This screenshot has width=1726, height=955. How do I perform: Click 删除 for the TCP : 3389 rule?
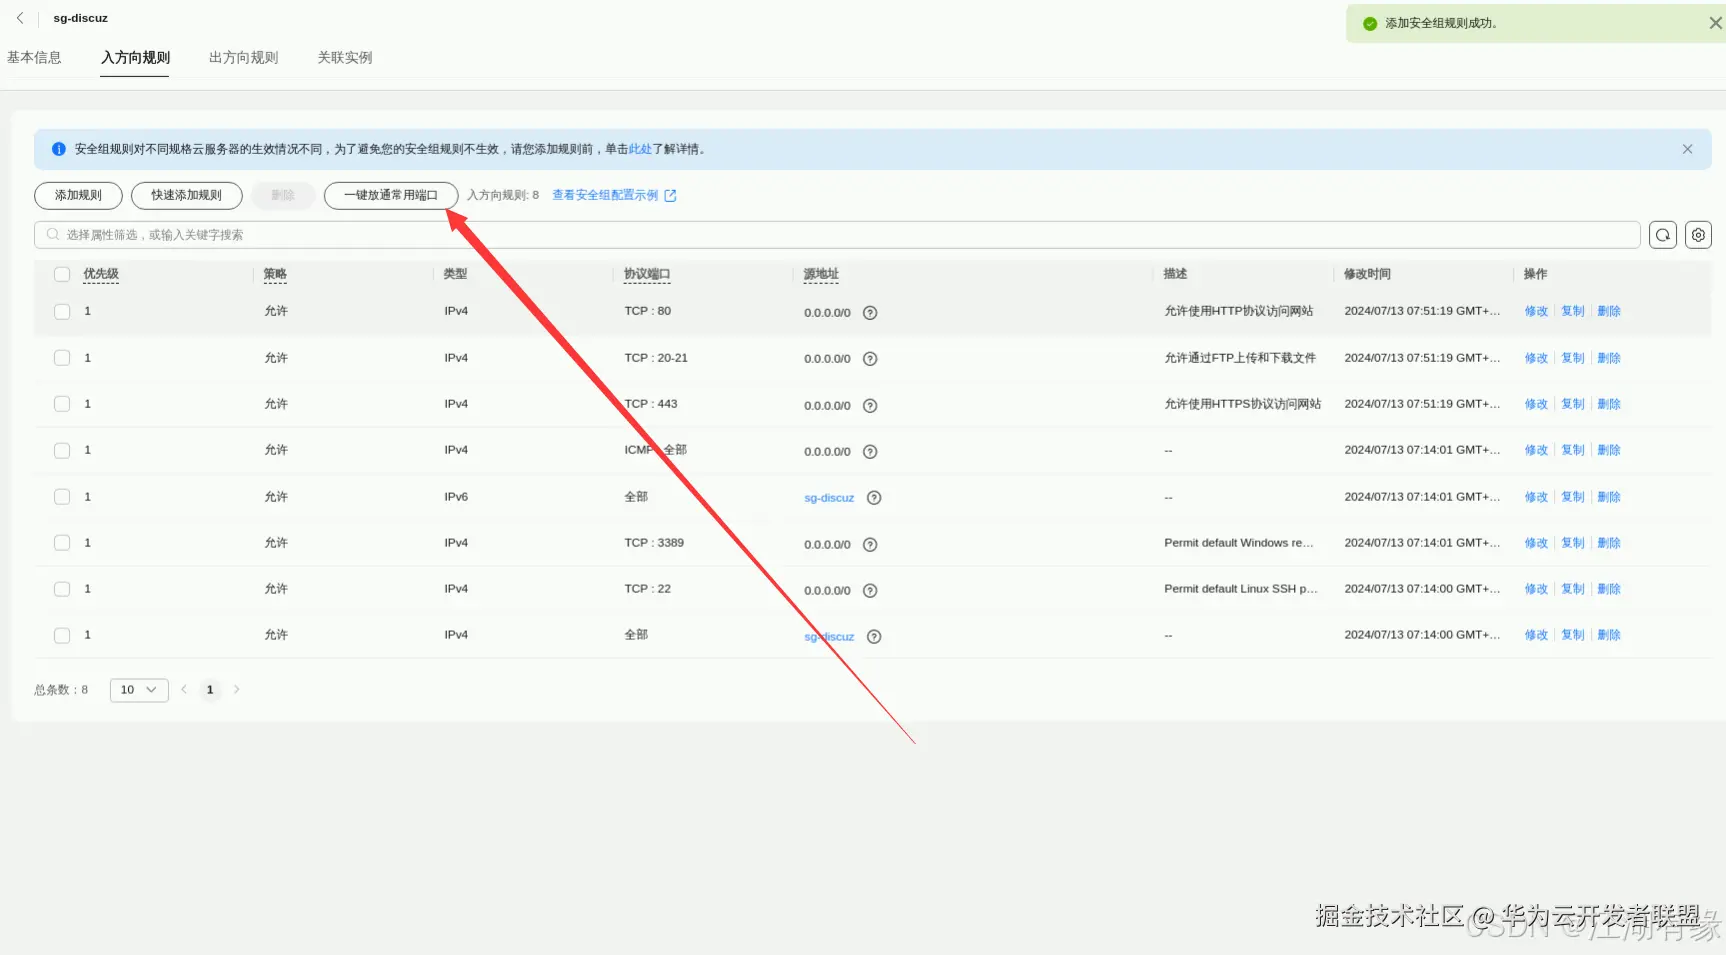coord(1609,543)
